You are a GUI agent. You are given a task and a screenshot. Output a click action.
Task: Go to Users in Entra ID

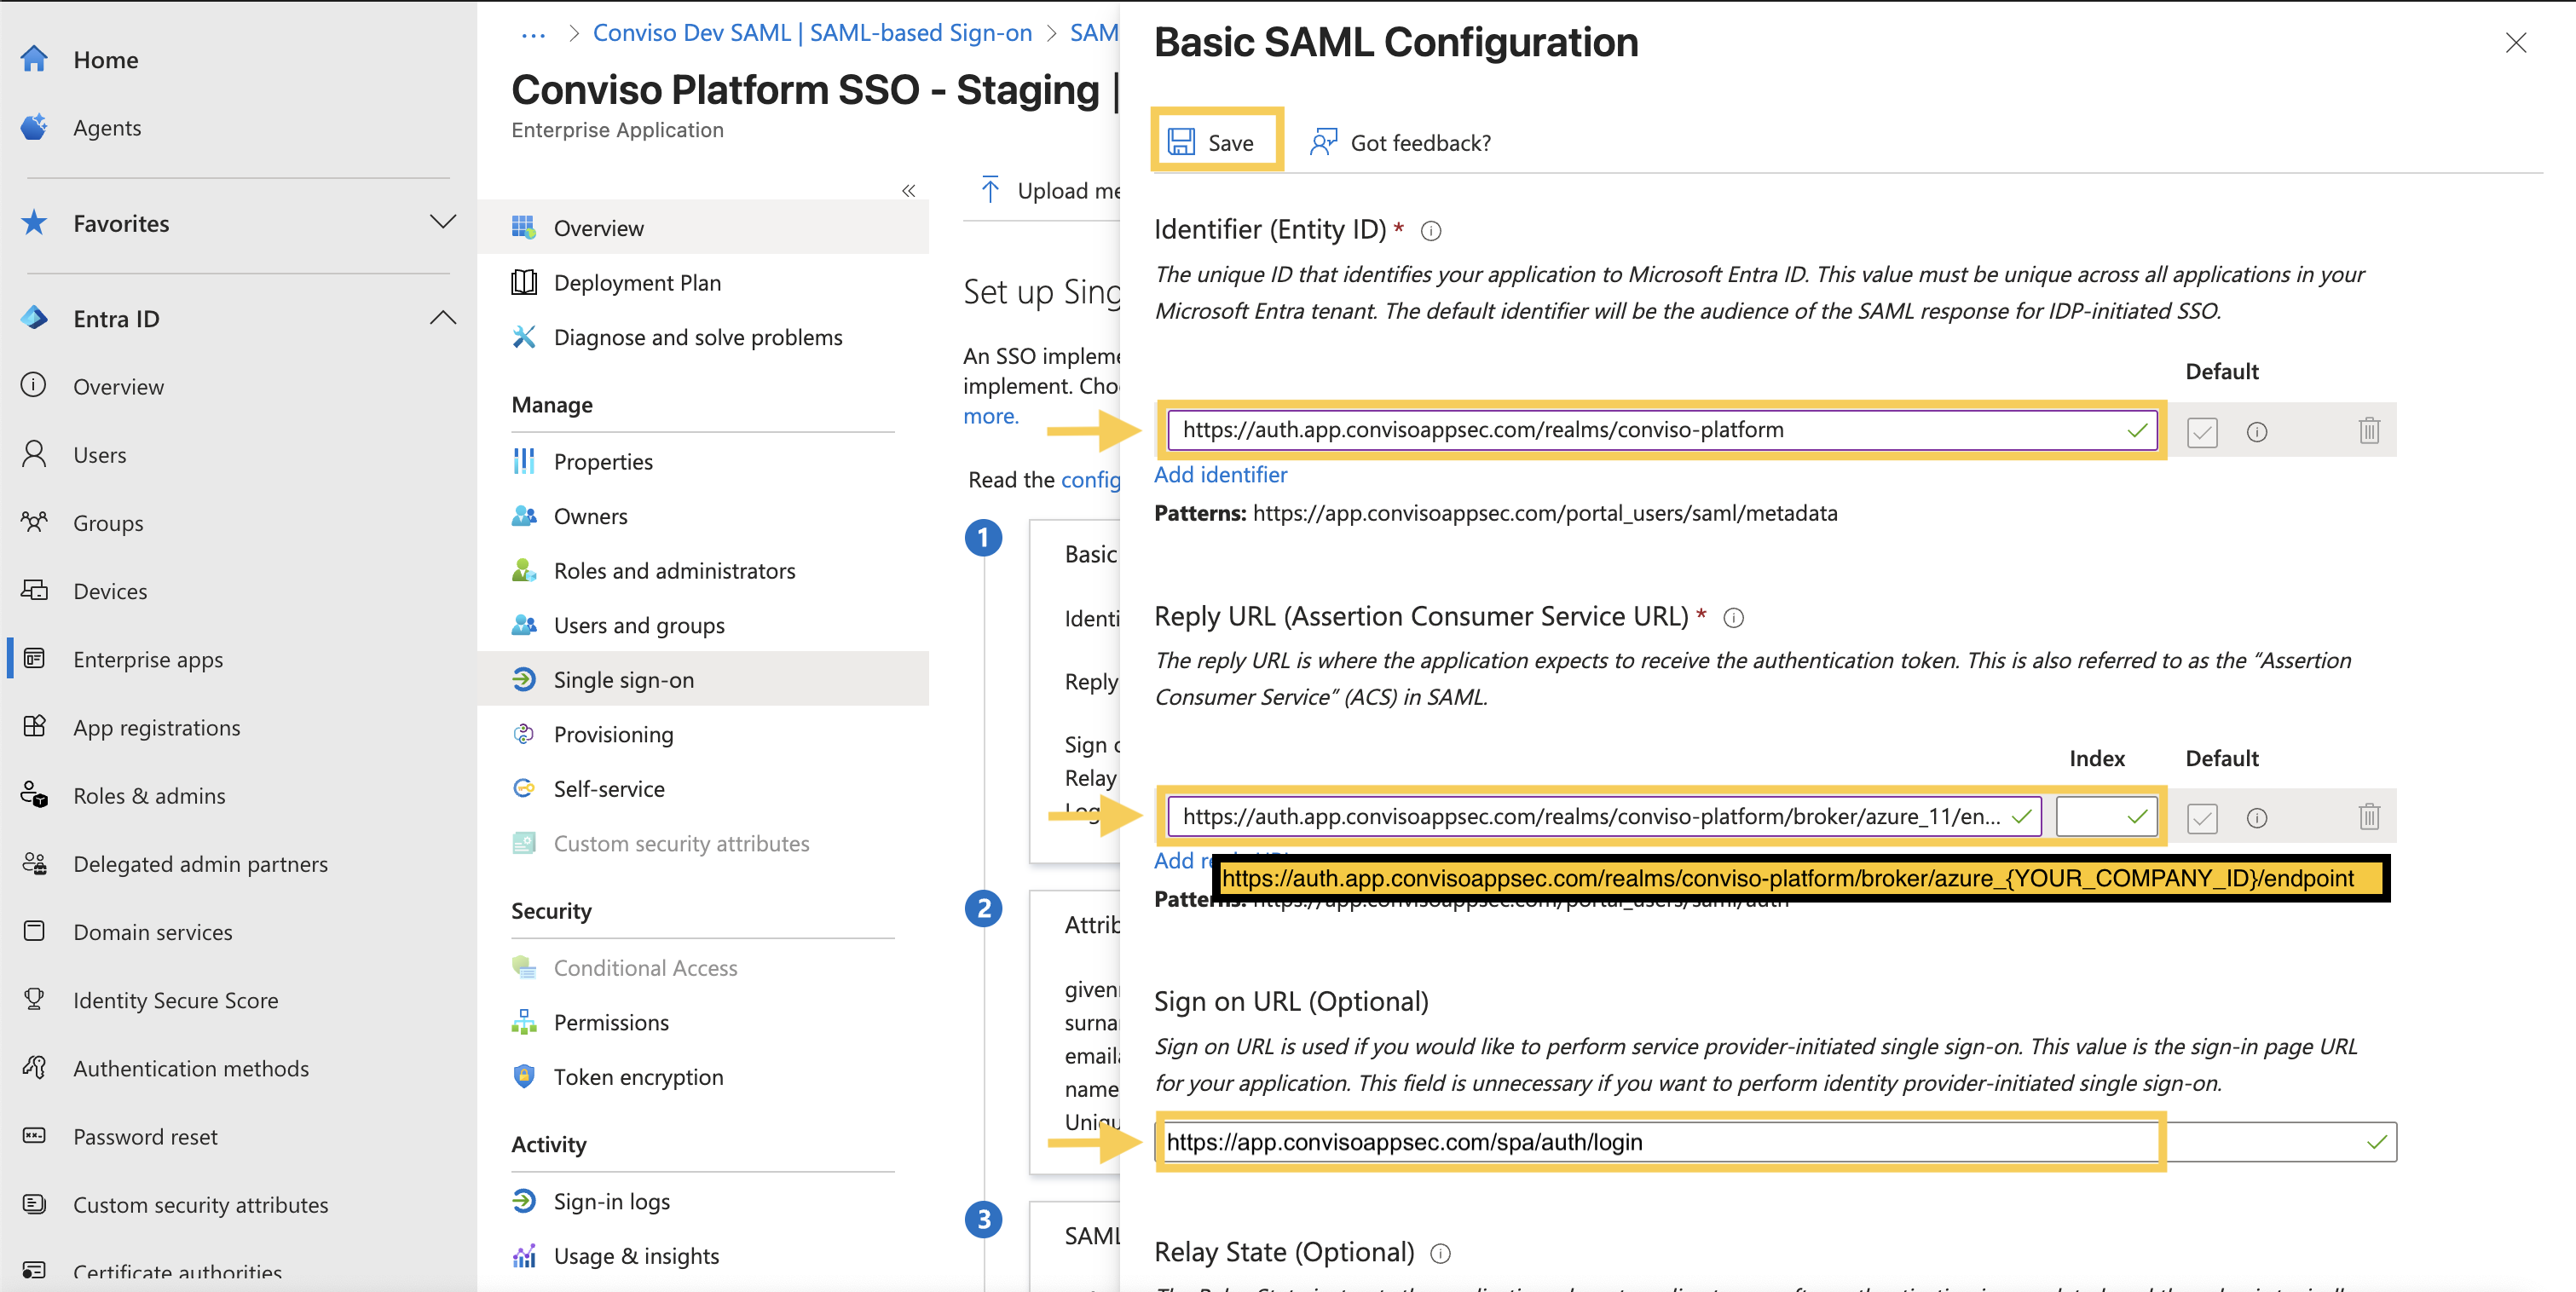tap(99, 454)
